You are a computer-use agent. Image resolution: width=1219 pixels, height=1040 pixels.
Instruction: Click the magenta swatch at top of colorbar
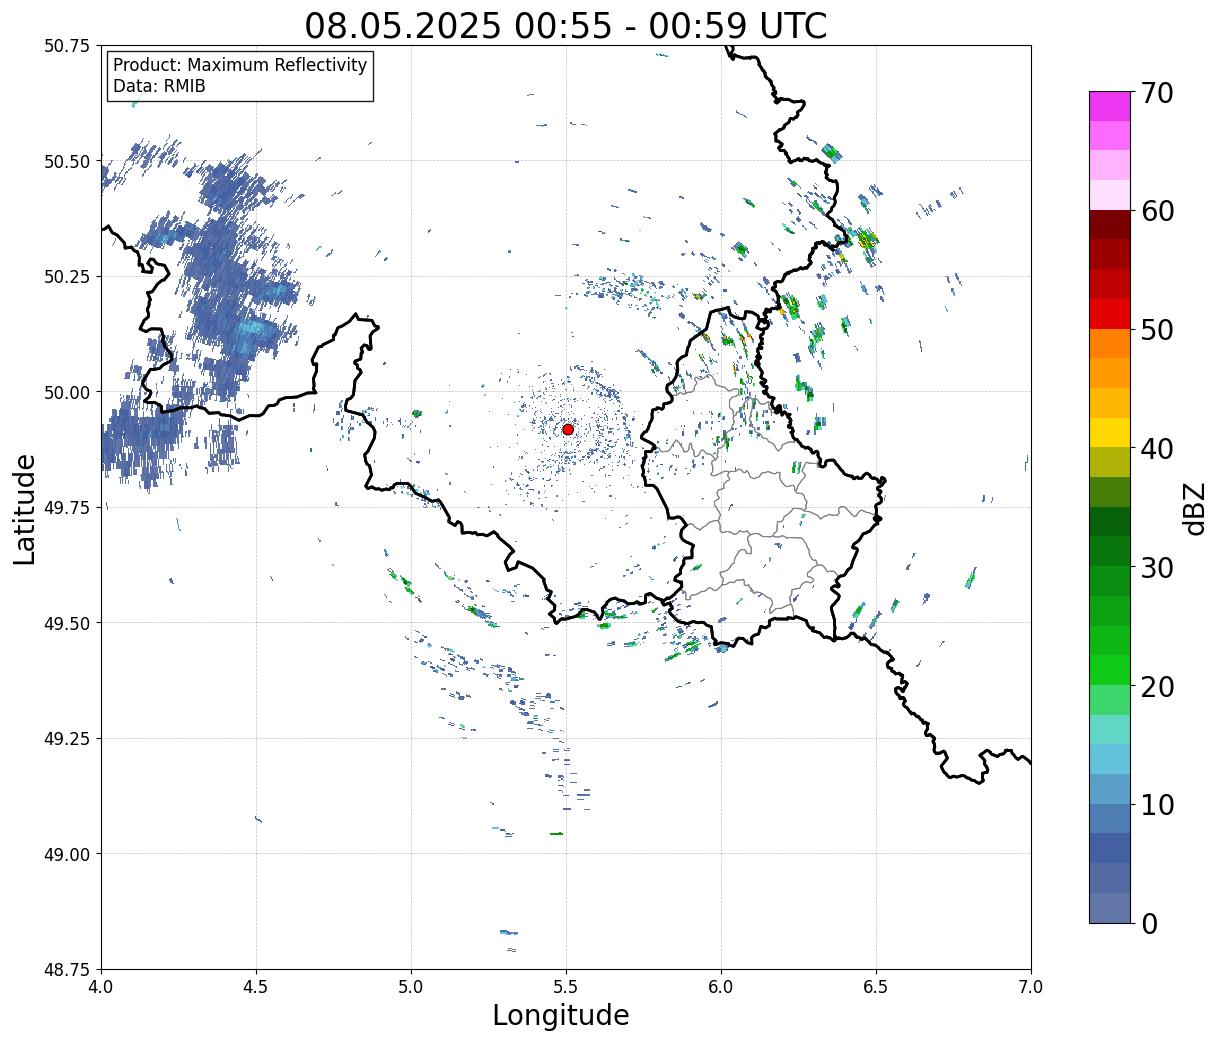pyautogui.click(x=1110, y=106)
